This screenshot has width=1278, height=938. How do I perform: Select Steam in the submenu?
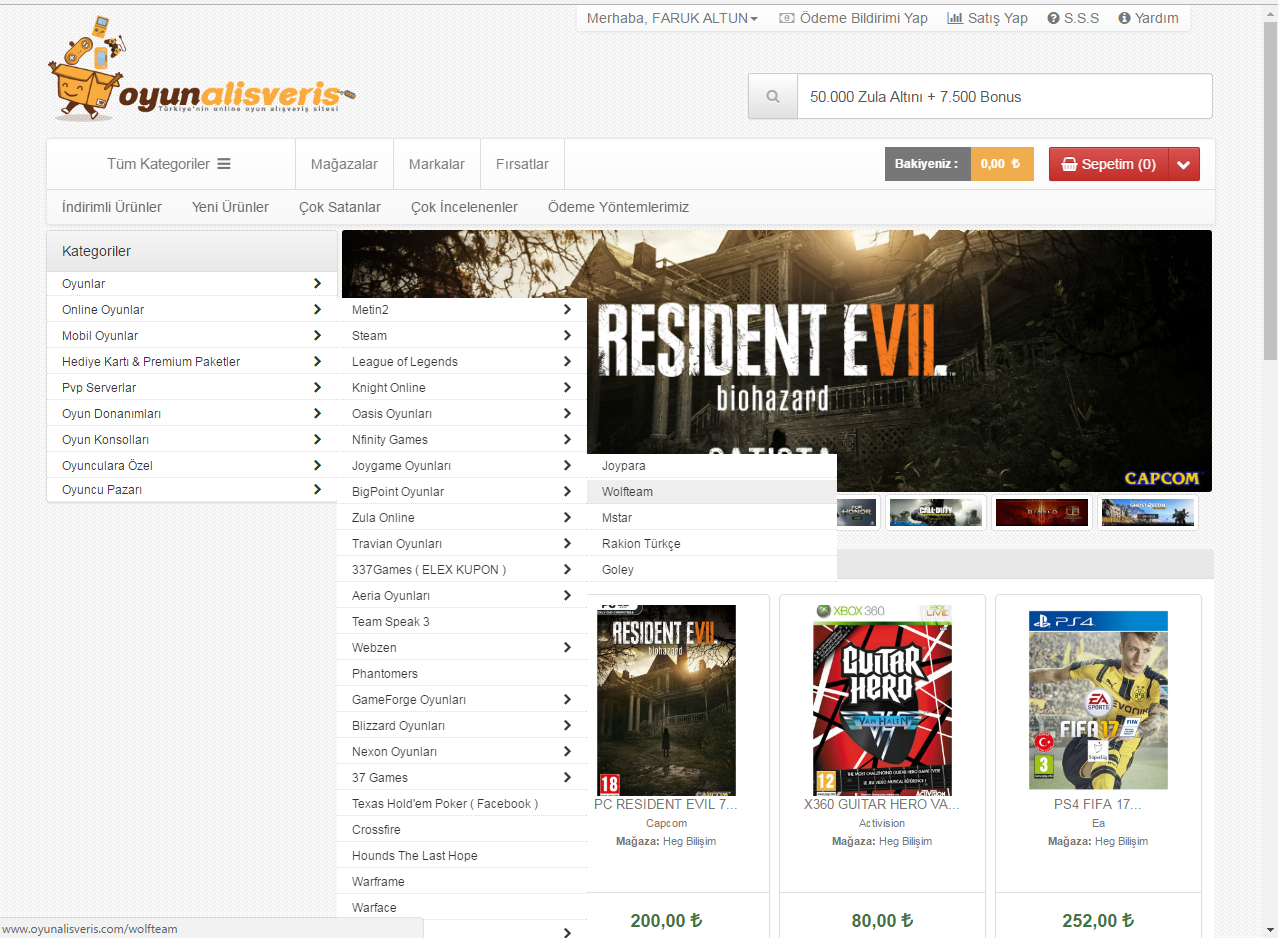click(x=462, y=336)
